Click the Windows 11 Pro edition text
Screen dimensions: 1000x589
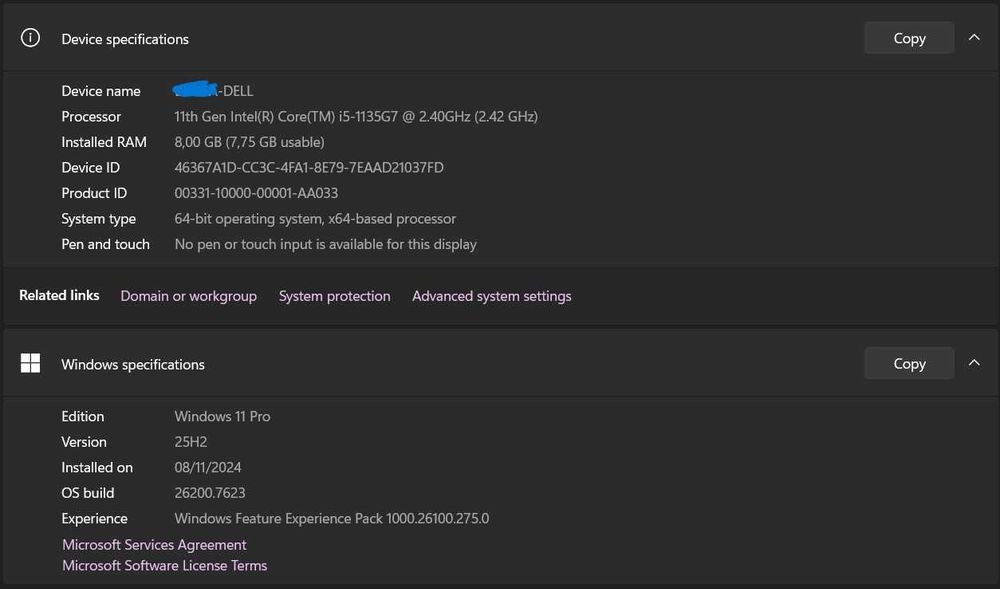pos(222,416)
